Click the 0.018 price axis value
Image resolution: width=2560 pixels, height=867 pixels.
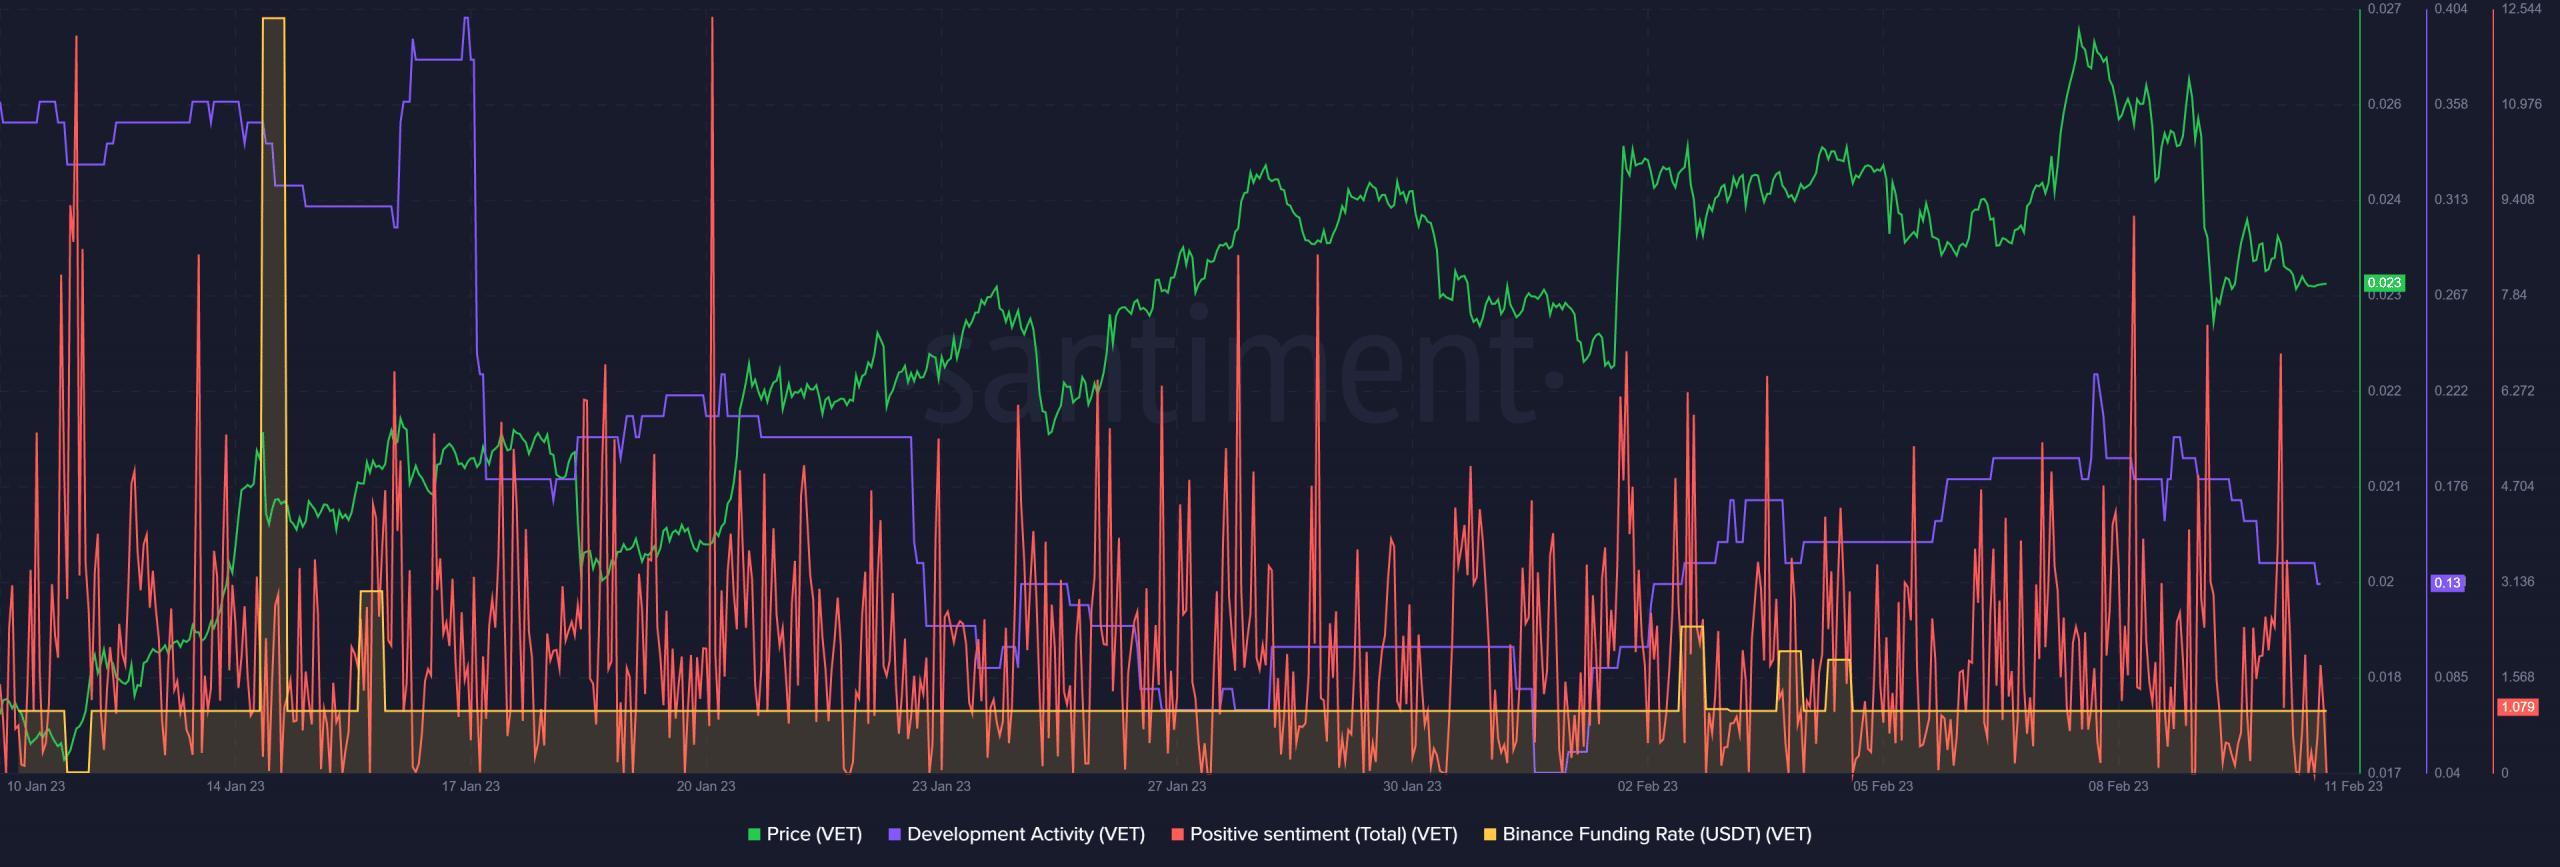(x=2384, y=677)
